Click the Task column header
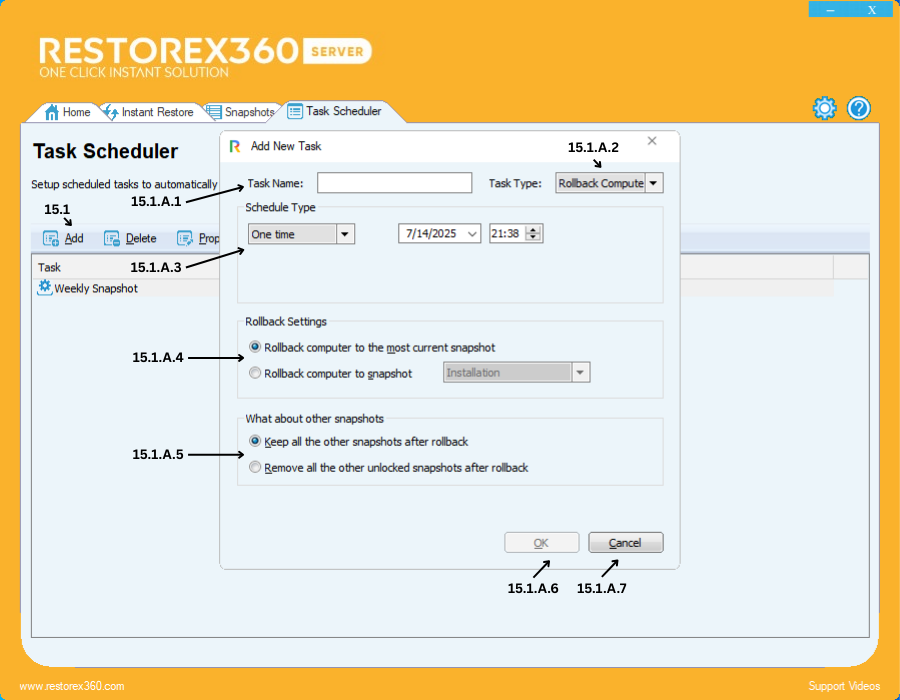 [x=49, y=267]
